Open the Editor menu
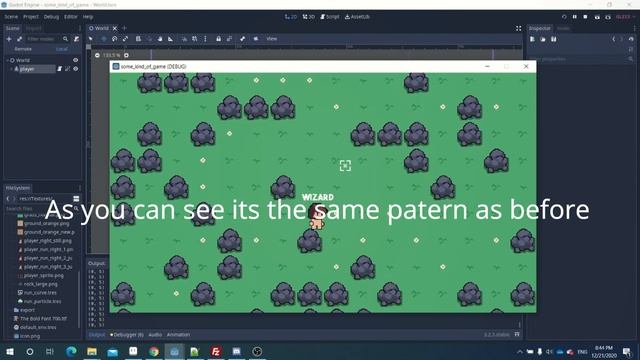This screenshot has height=360, width=640. [71, 17]
